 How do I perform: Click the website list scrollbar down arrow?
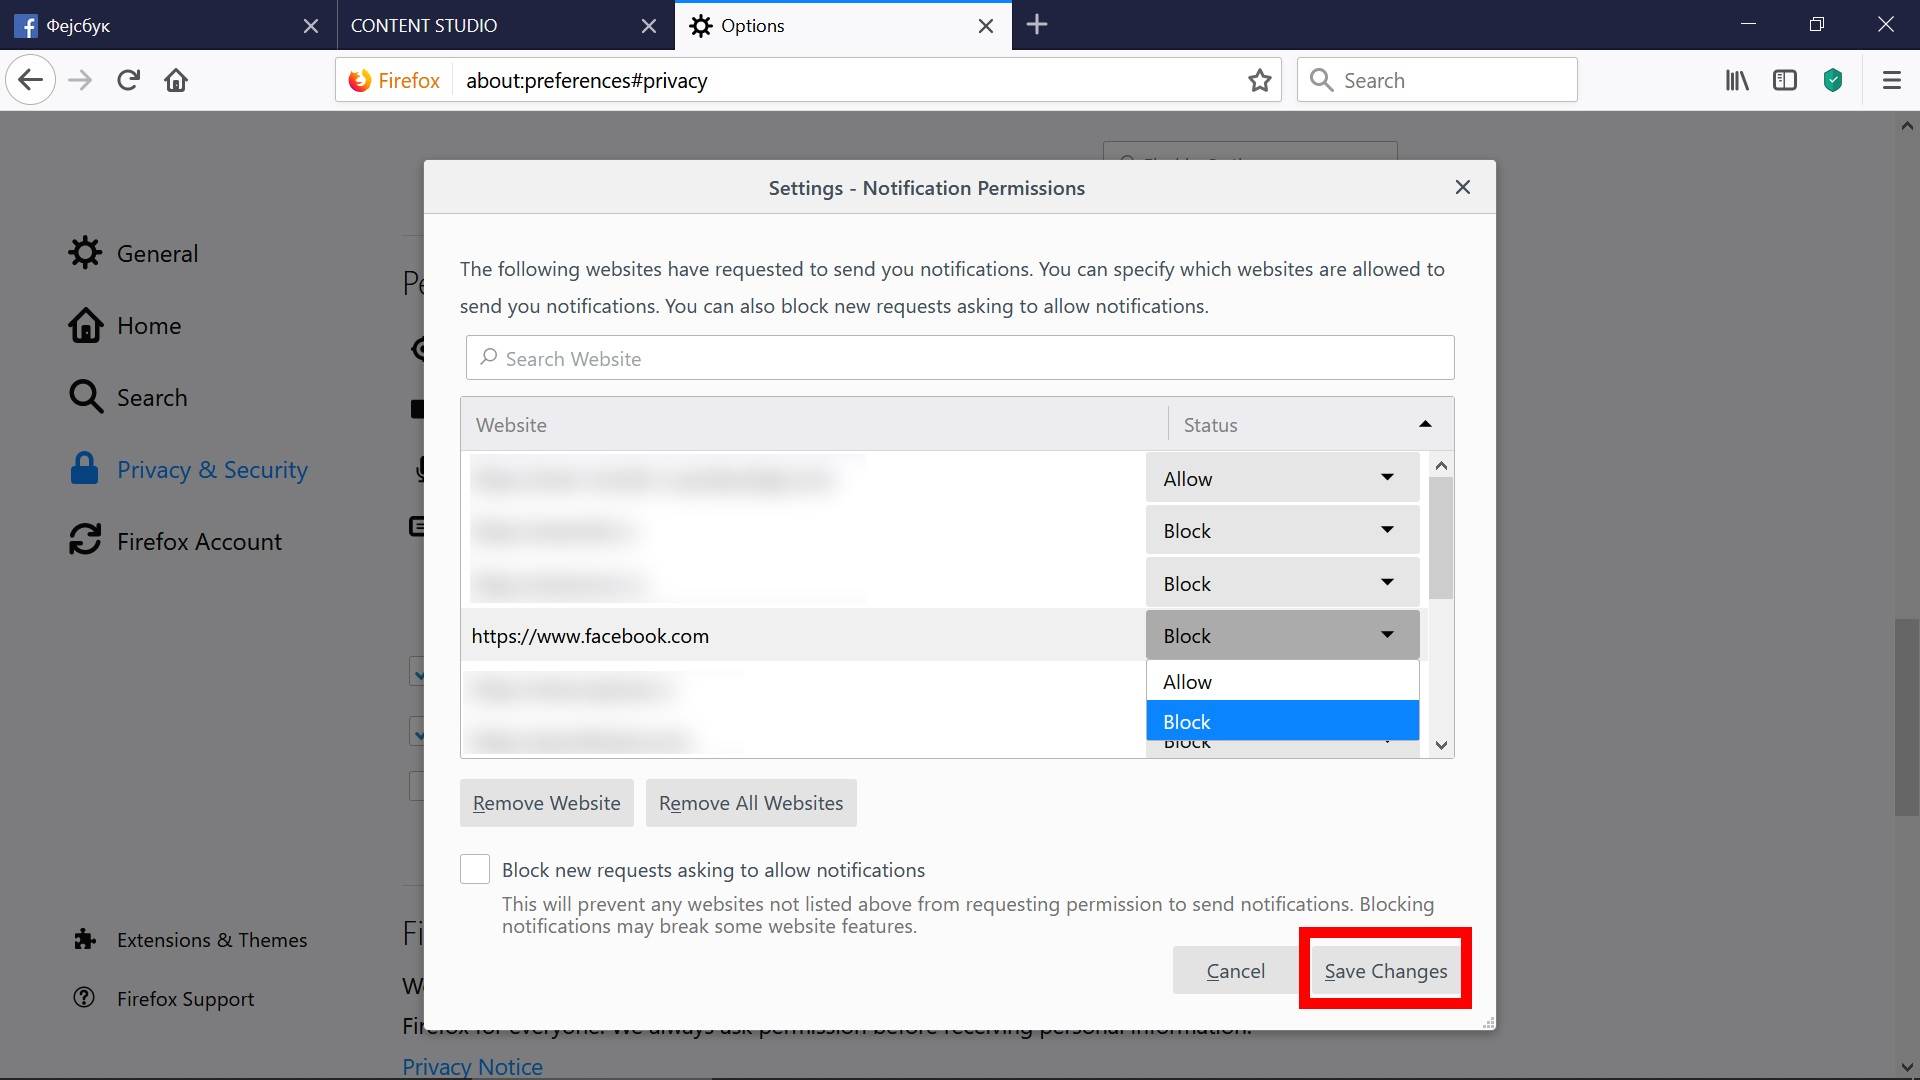click(1441, 745)
